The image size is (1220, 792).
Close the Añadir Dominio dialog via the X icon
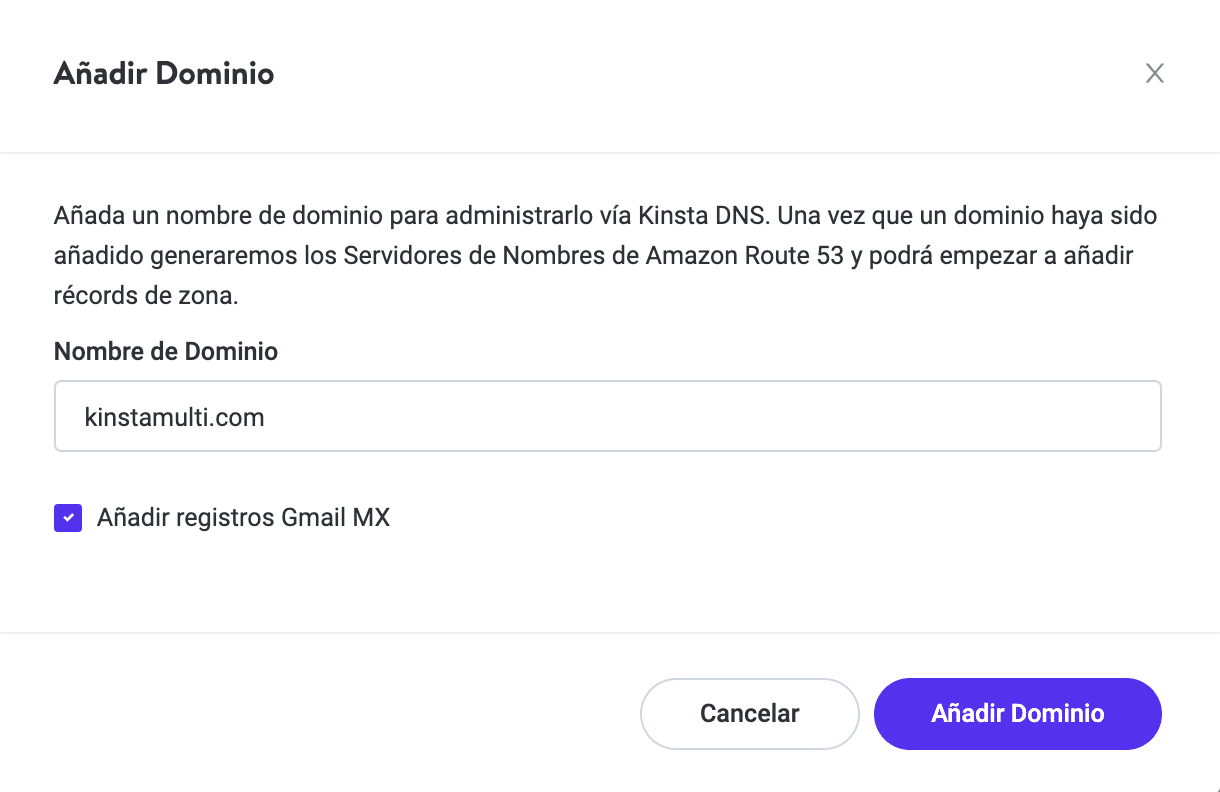coord(1155,73)
